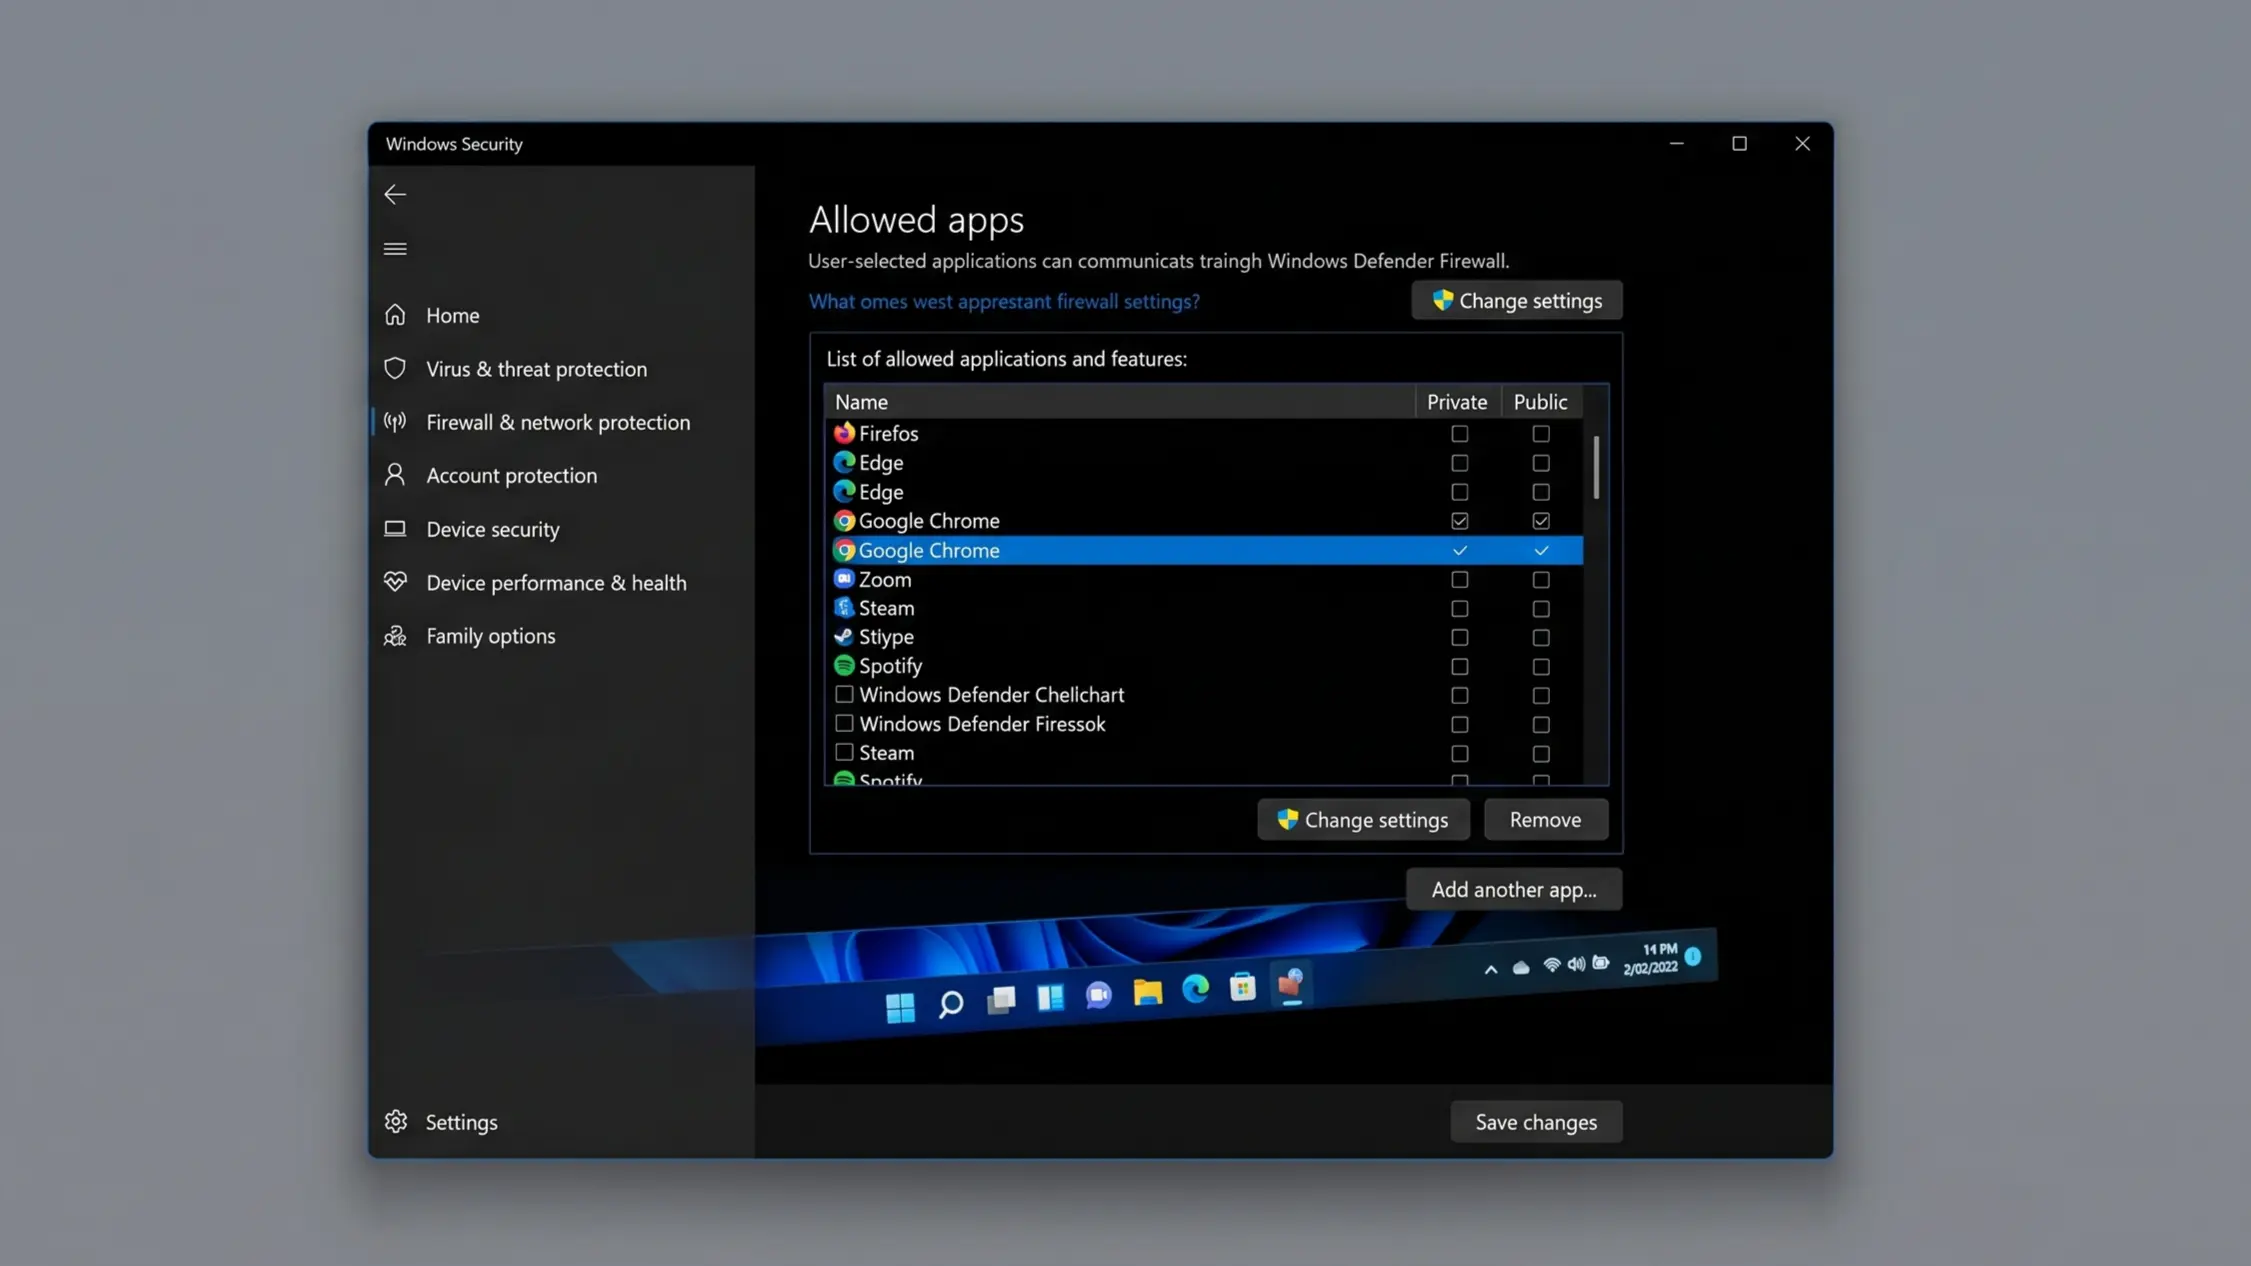Click the Zoom app icon in the list
2251x1266 pixels.
844,579
